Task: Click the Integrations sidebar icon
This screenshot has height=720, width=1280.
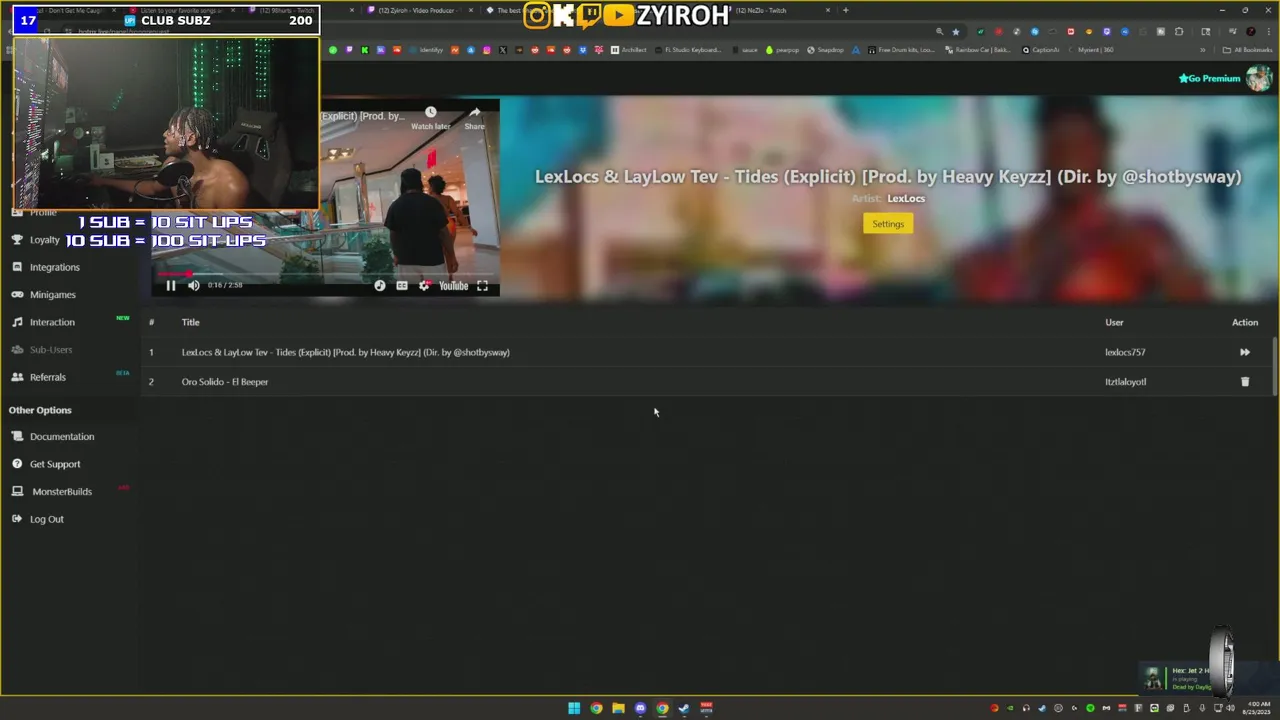Action: click(18, 267)
